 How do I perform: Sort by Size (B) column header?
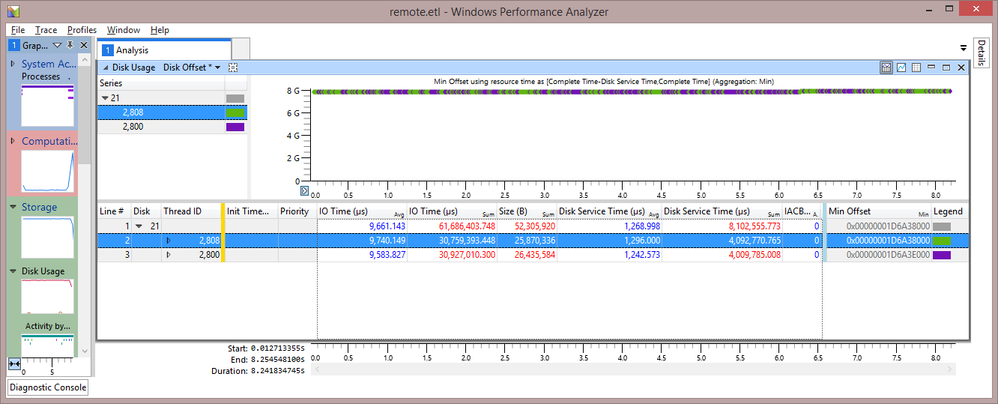click(x=527, y=211)
